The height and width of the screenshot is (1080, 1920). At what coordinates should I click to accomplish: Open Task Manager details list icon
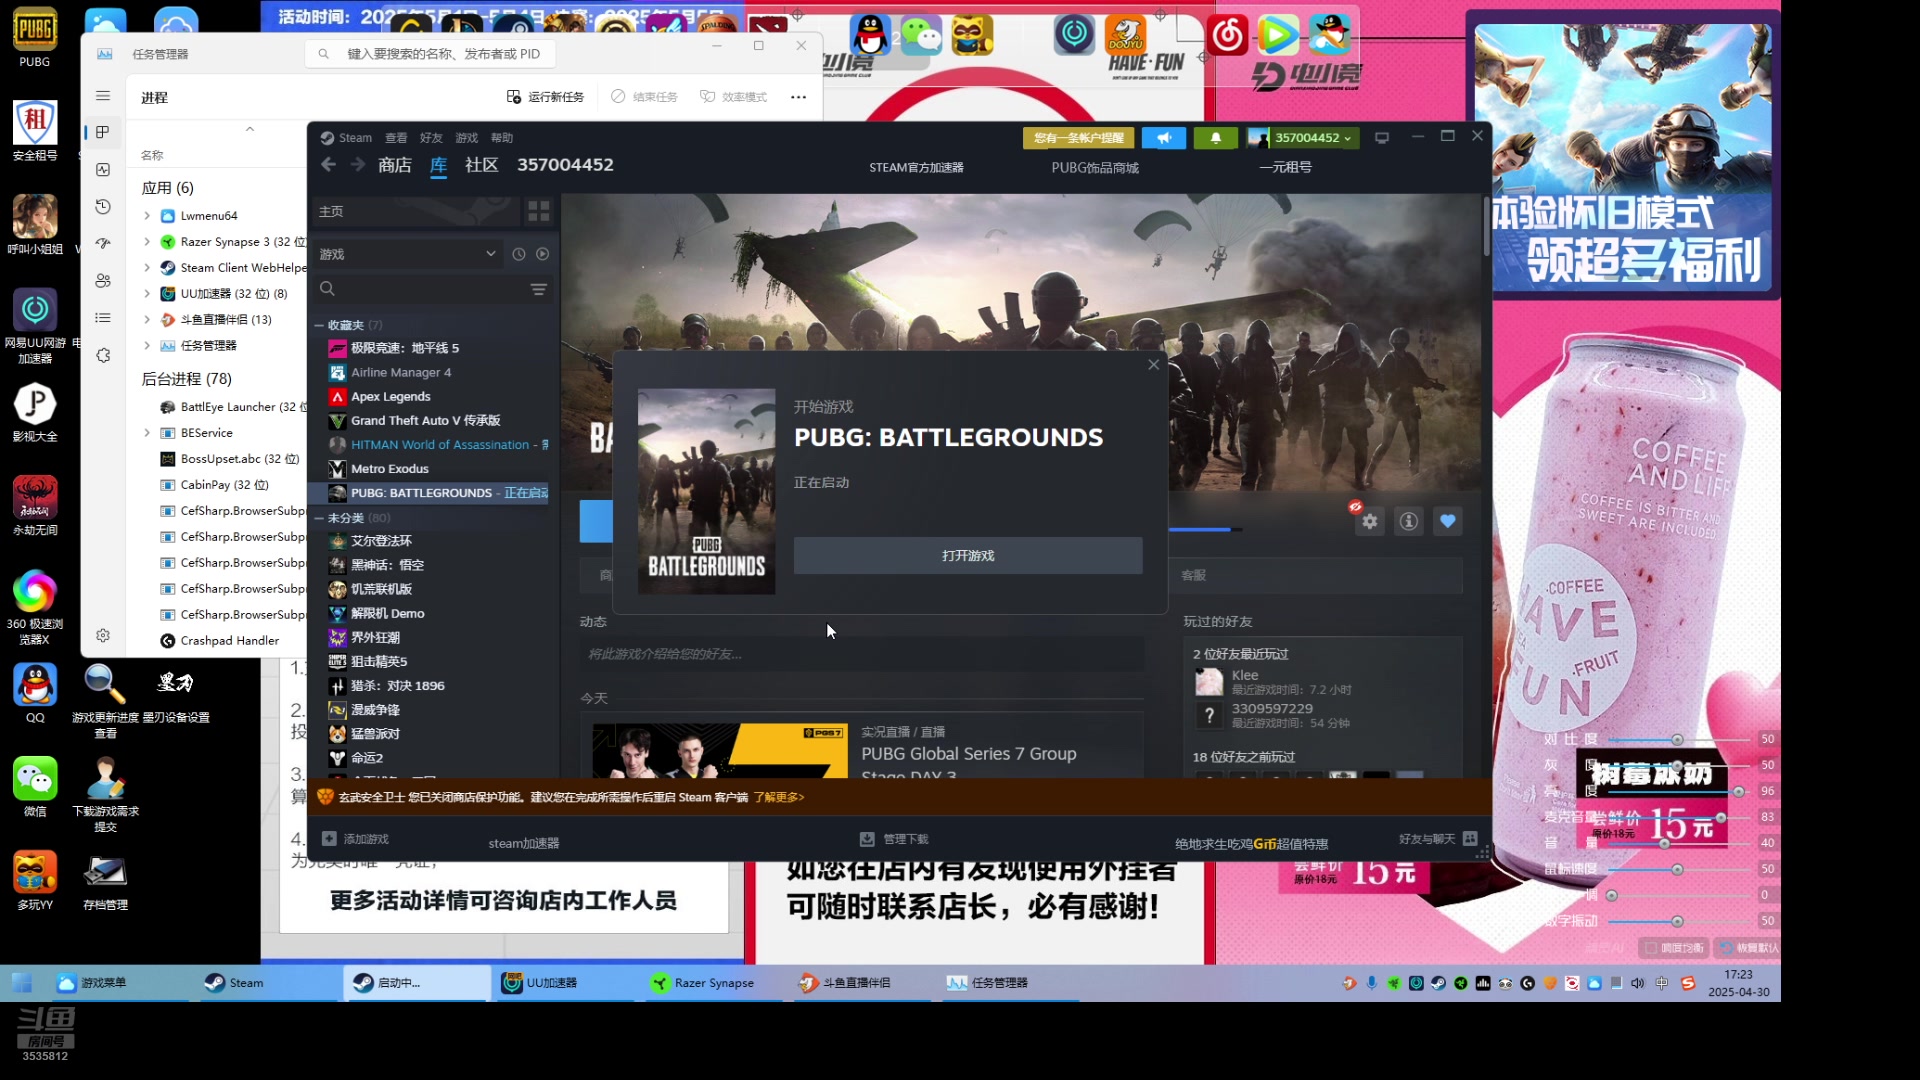point(103,318)
